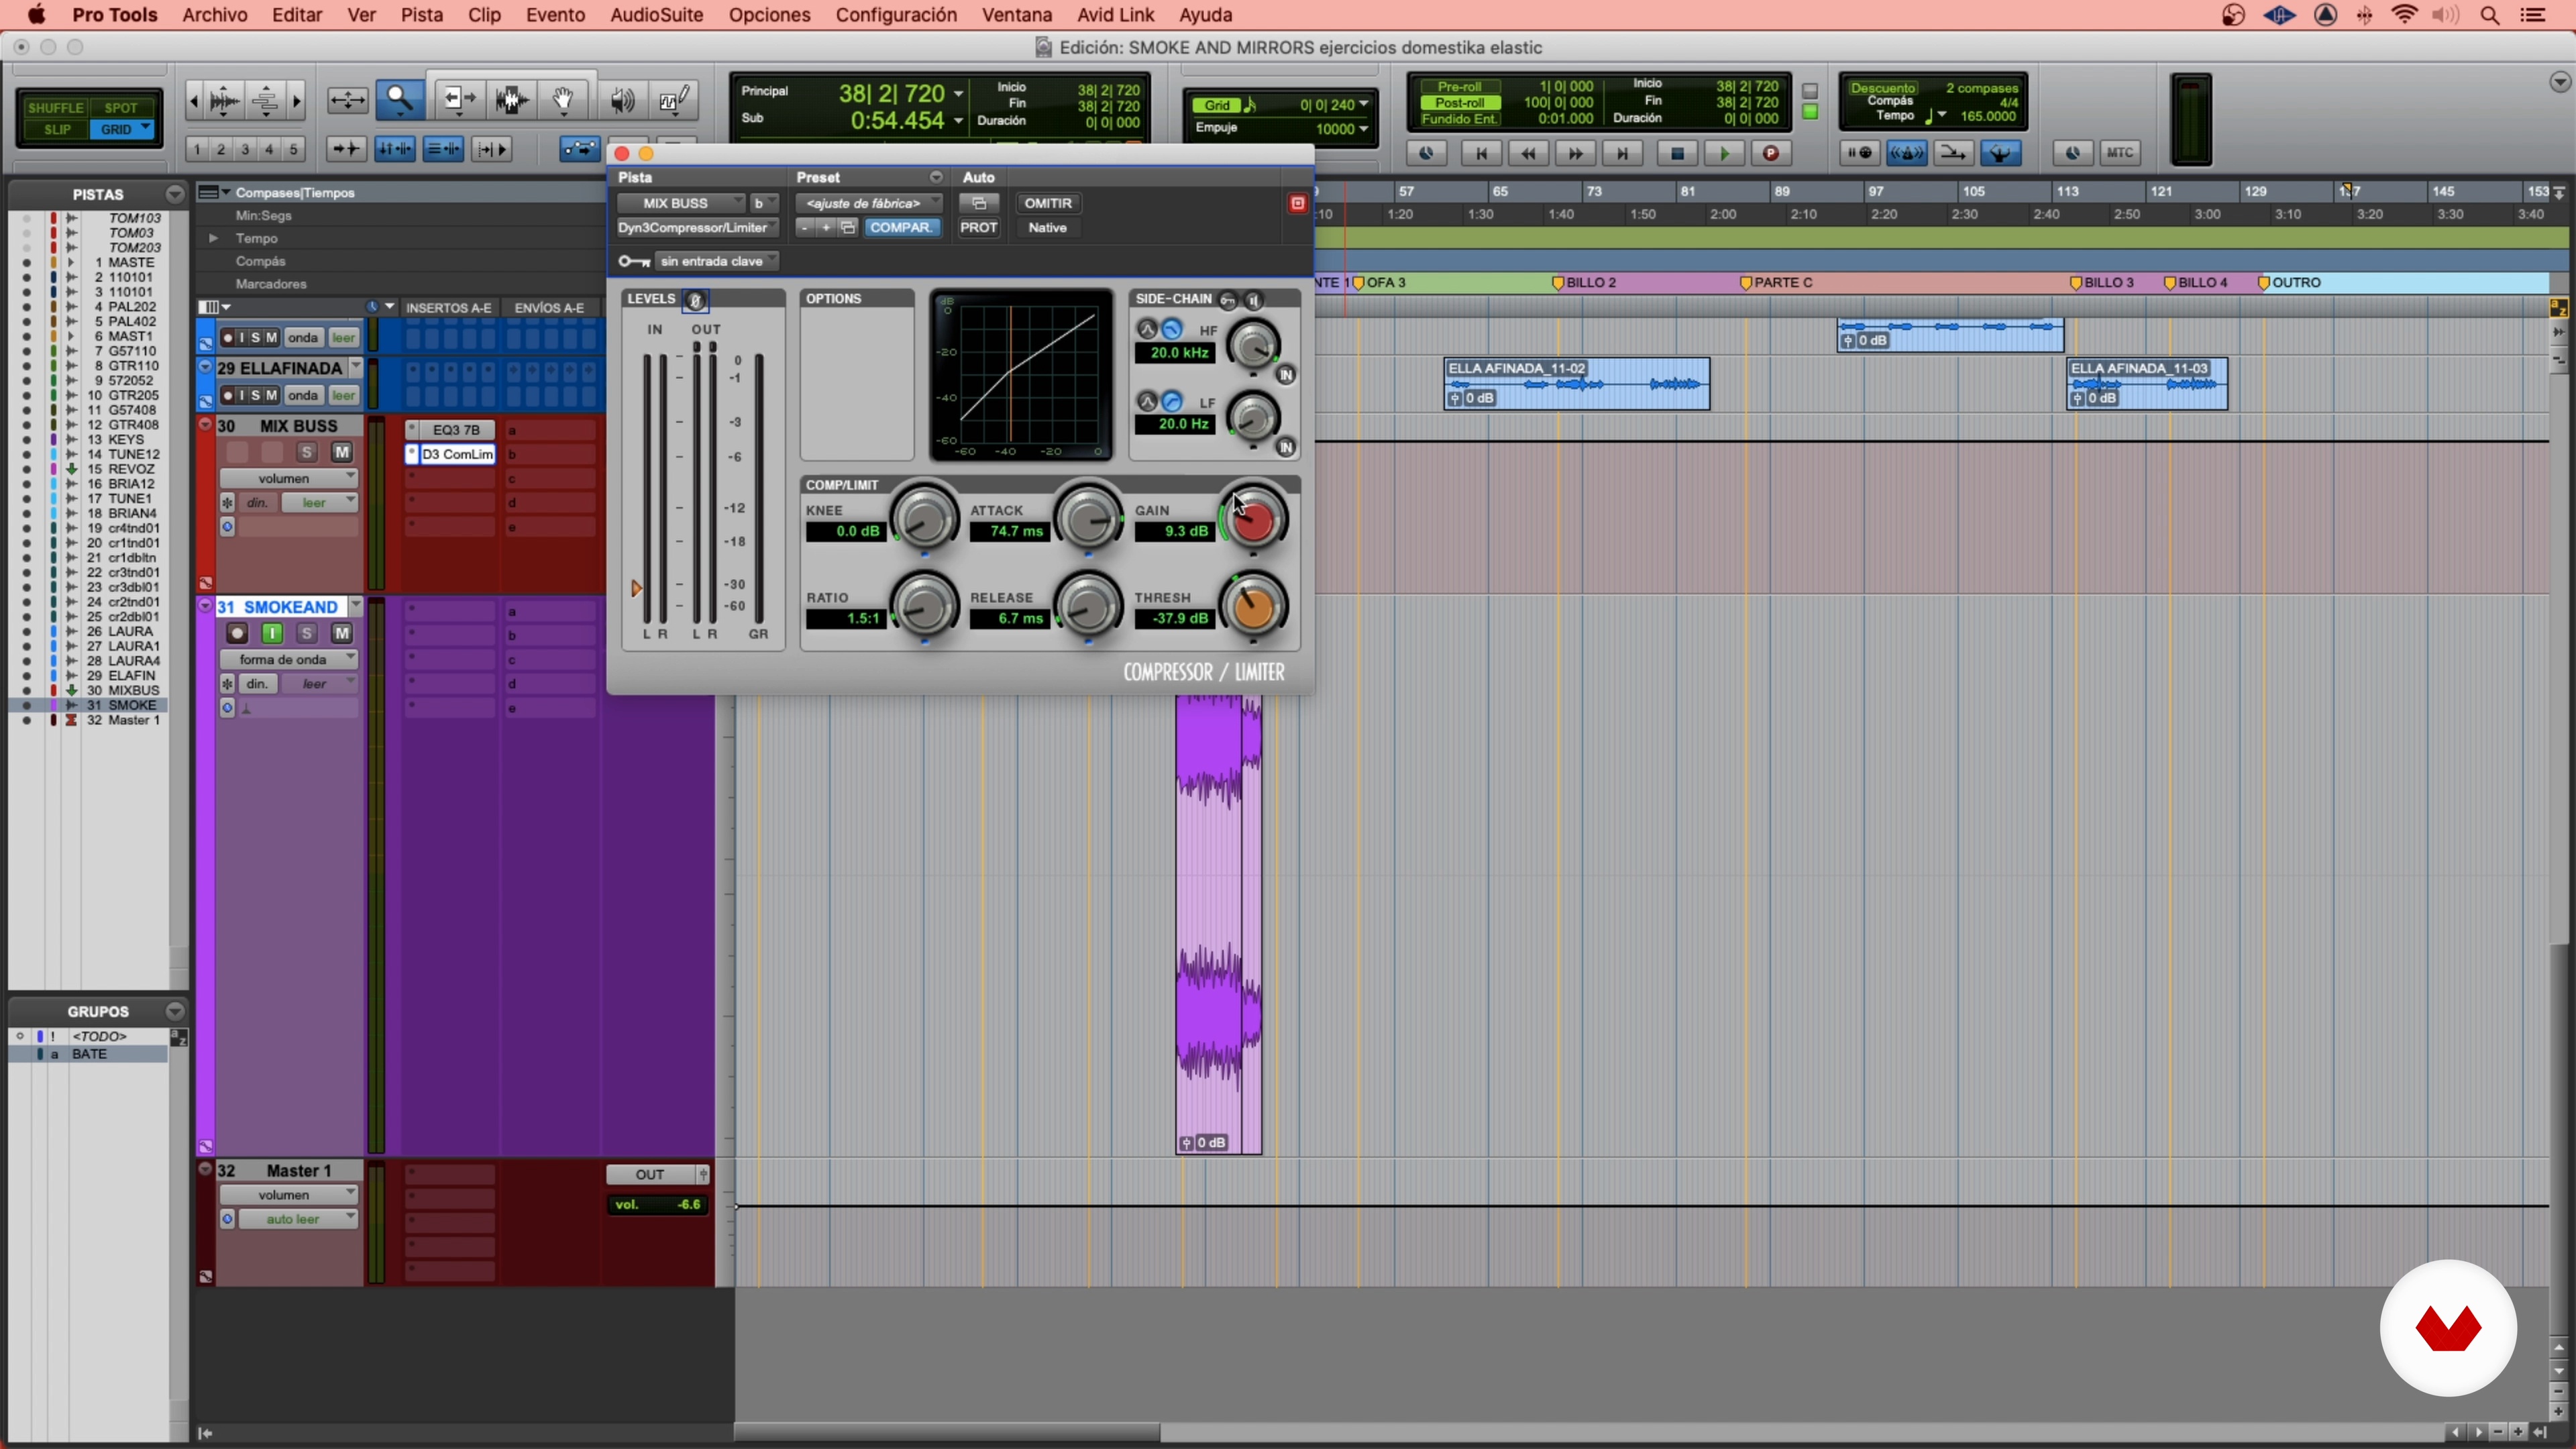Enable SHUFFLE edit mode
The image size is (2576, 1449).
click(x=55, y=107)
